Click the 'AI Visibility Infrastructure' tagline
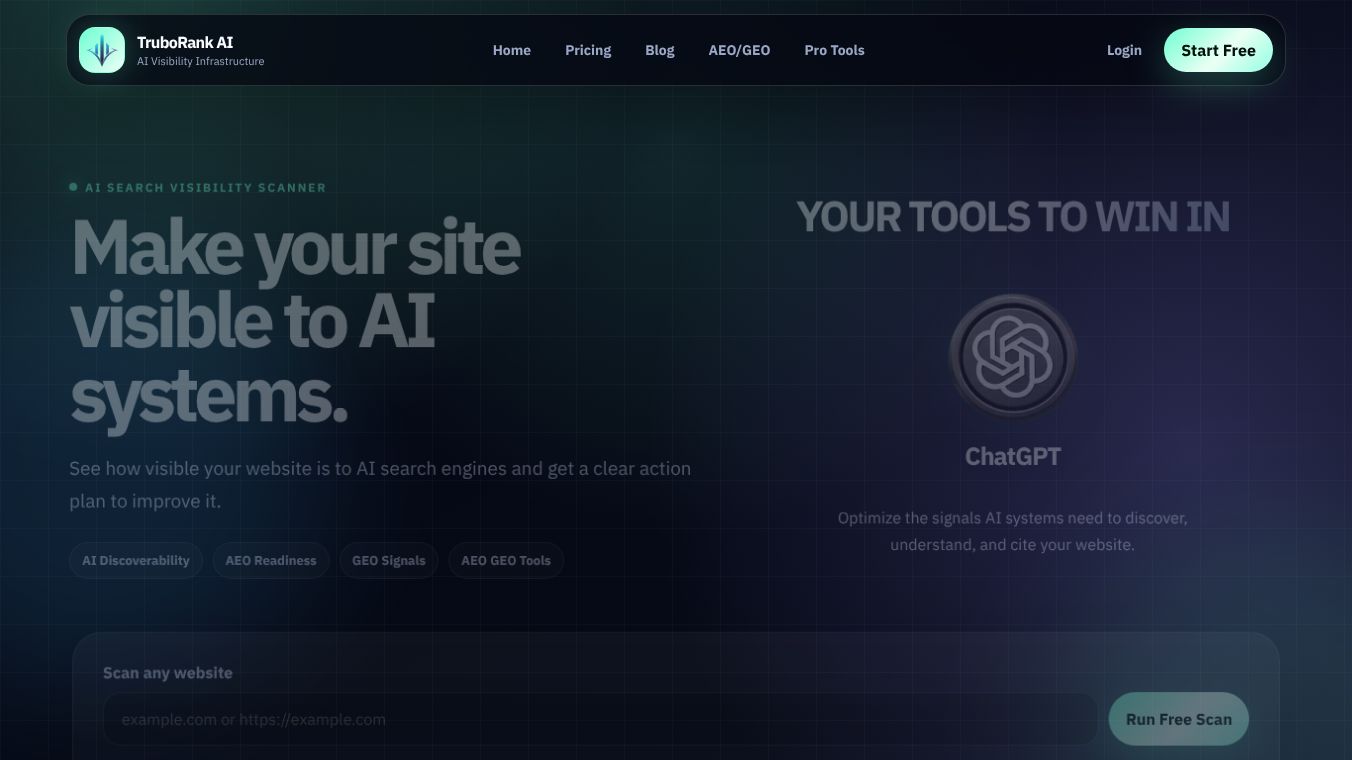Viewport: 1352px width, 760px height. (x=201, y=62)
